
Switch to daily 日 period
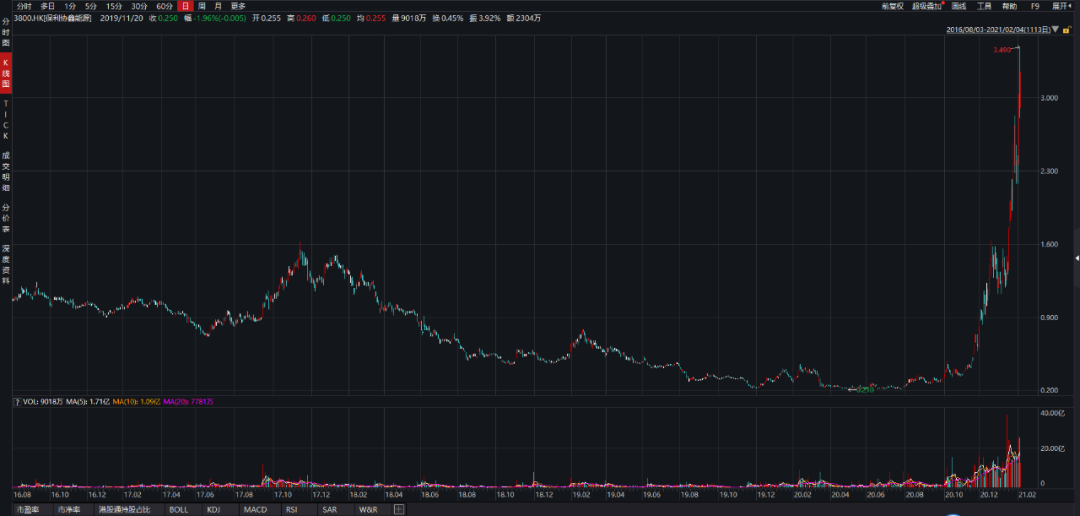pos(184,6)
